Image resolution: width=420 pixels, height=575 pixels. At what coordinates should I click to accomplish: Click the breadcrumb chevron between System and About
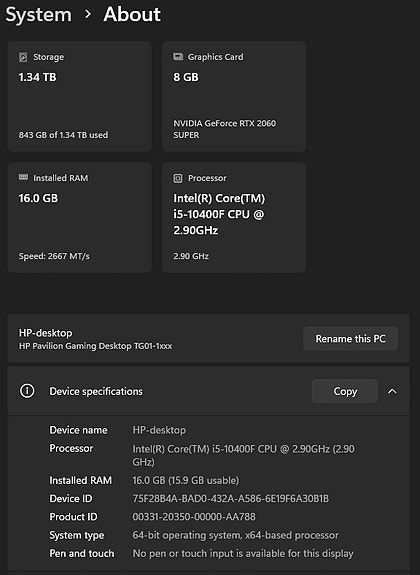pyautogui.click(x=88, y=14)
